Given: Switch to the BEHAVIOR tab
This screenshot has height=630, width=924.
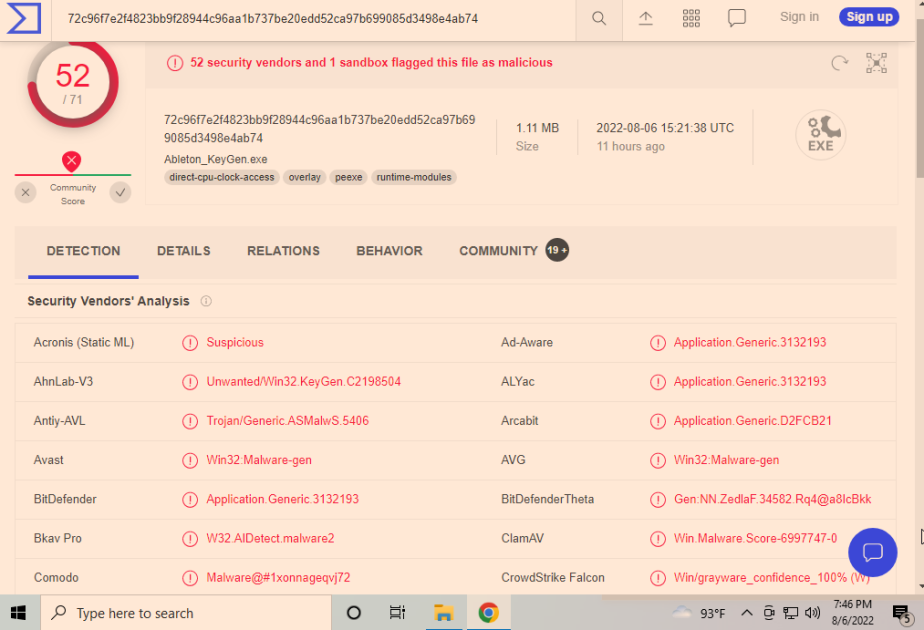Looking at the screenshot, I should [390, 251].
